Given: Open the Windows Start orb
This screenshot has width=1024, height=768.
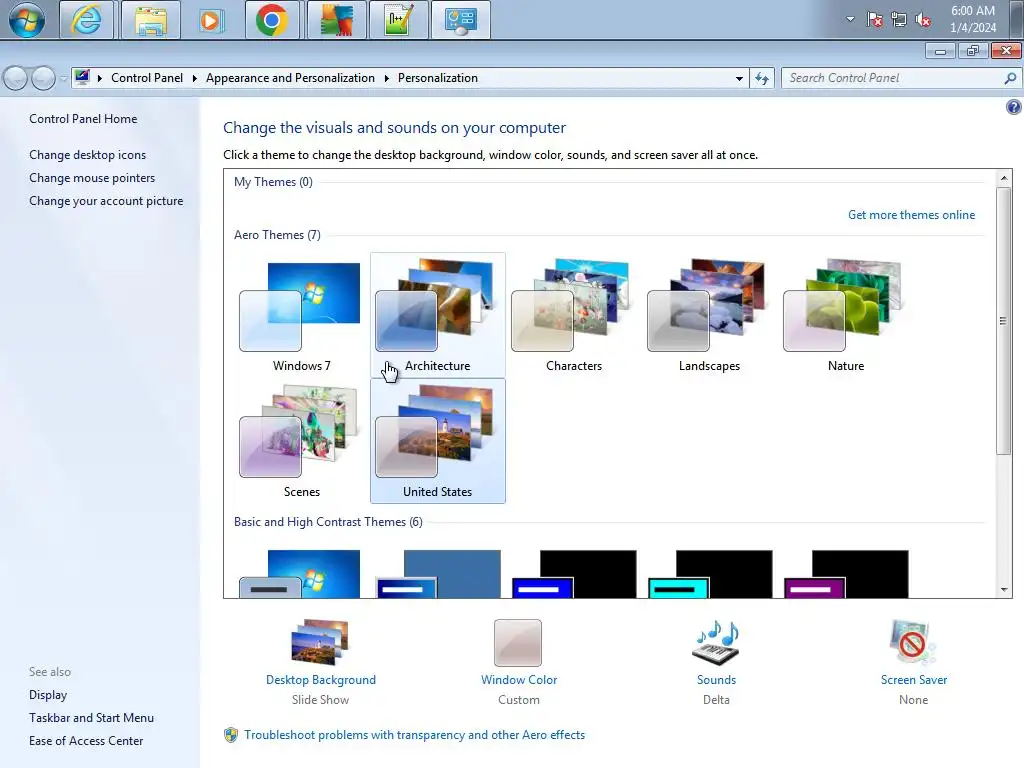Looking at the screenshot, I should (27, 20).
